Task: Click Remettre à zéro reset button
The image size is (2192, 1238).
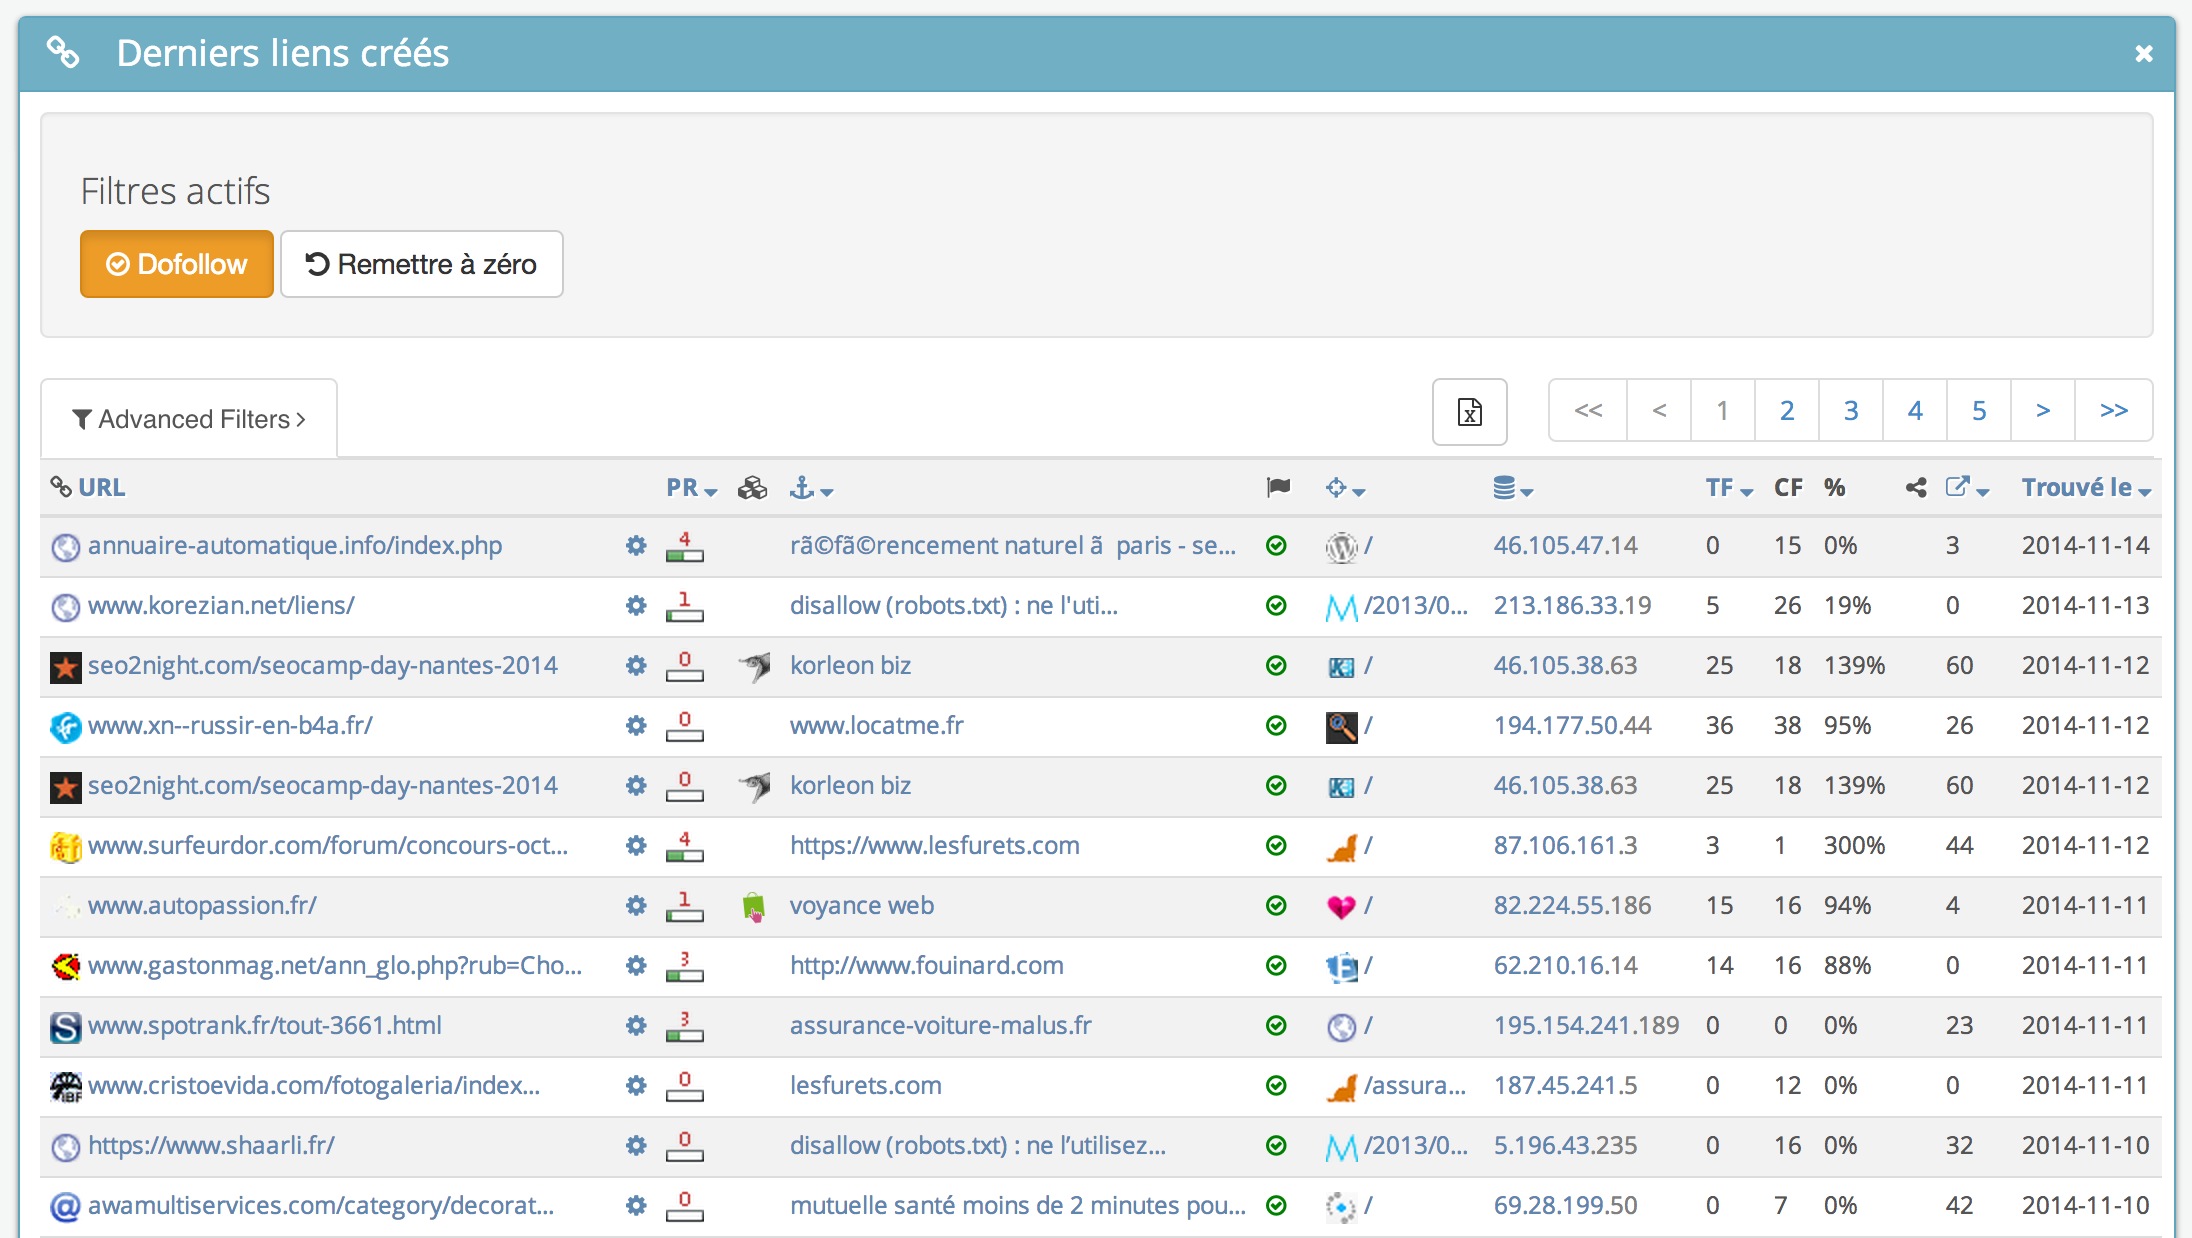Action: [421, 264]
